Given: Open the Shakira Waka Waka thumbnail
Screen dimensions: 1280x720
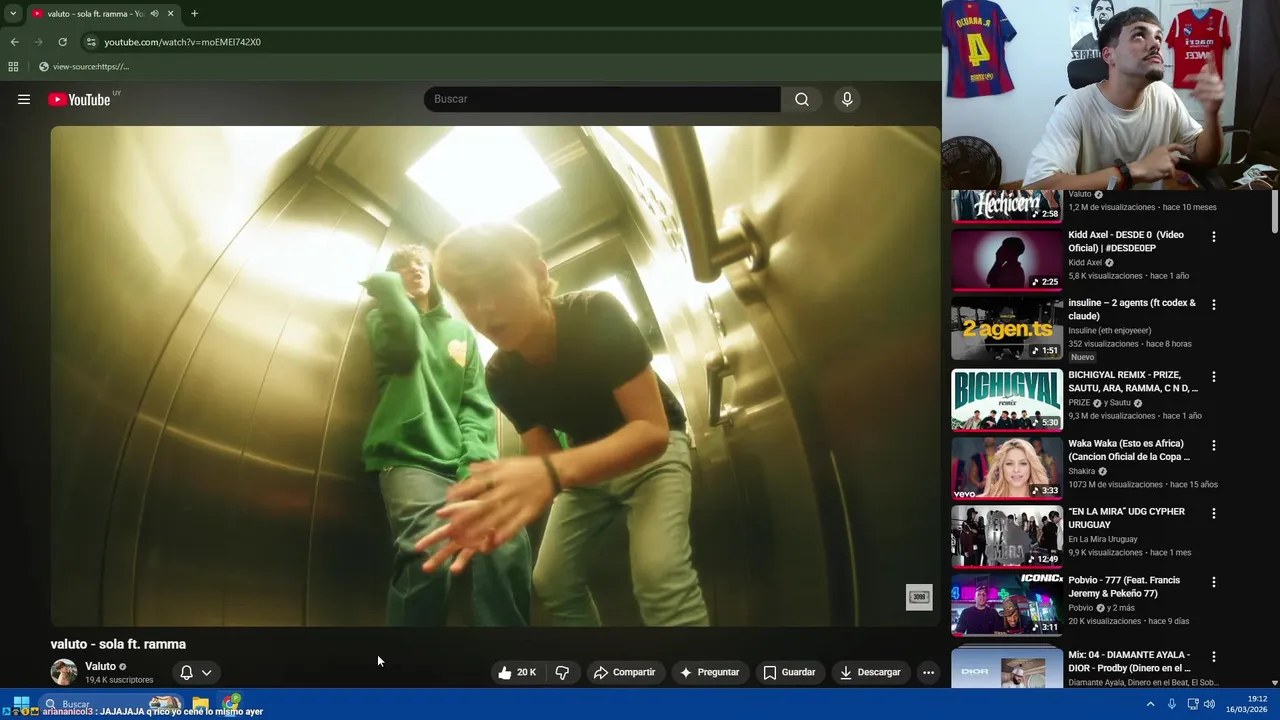Looking at the screenshot, I should coord(1006,468).
